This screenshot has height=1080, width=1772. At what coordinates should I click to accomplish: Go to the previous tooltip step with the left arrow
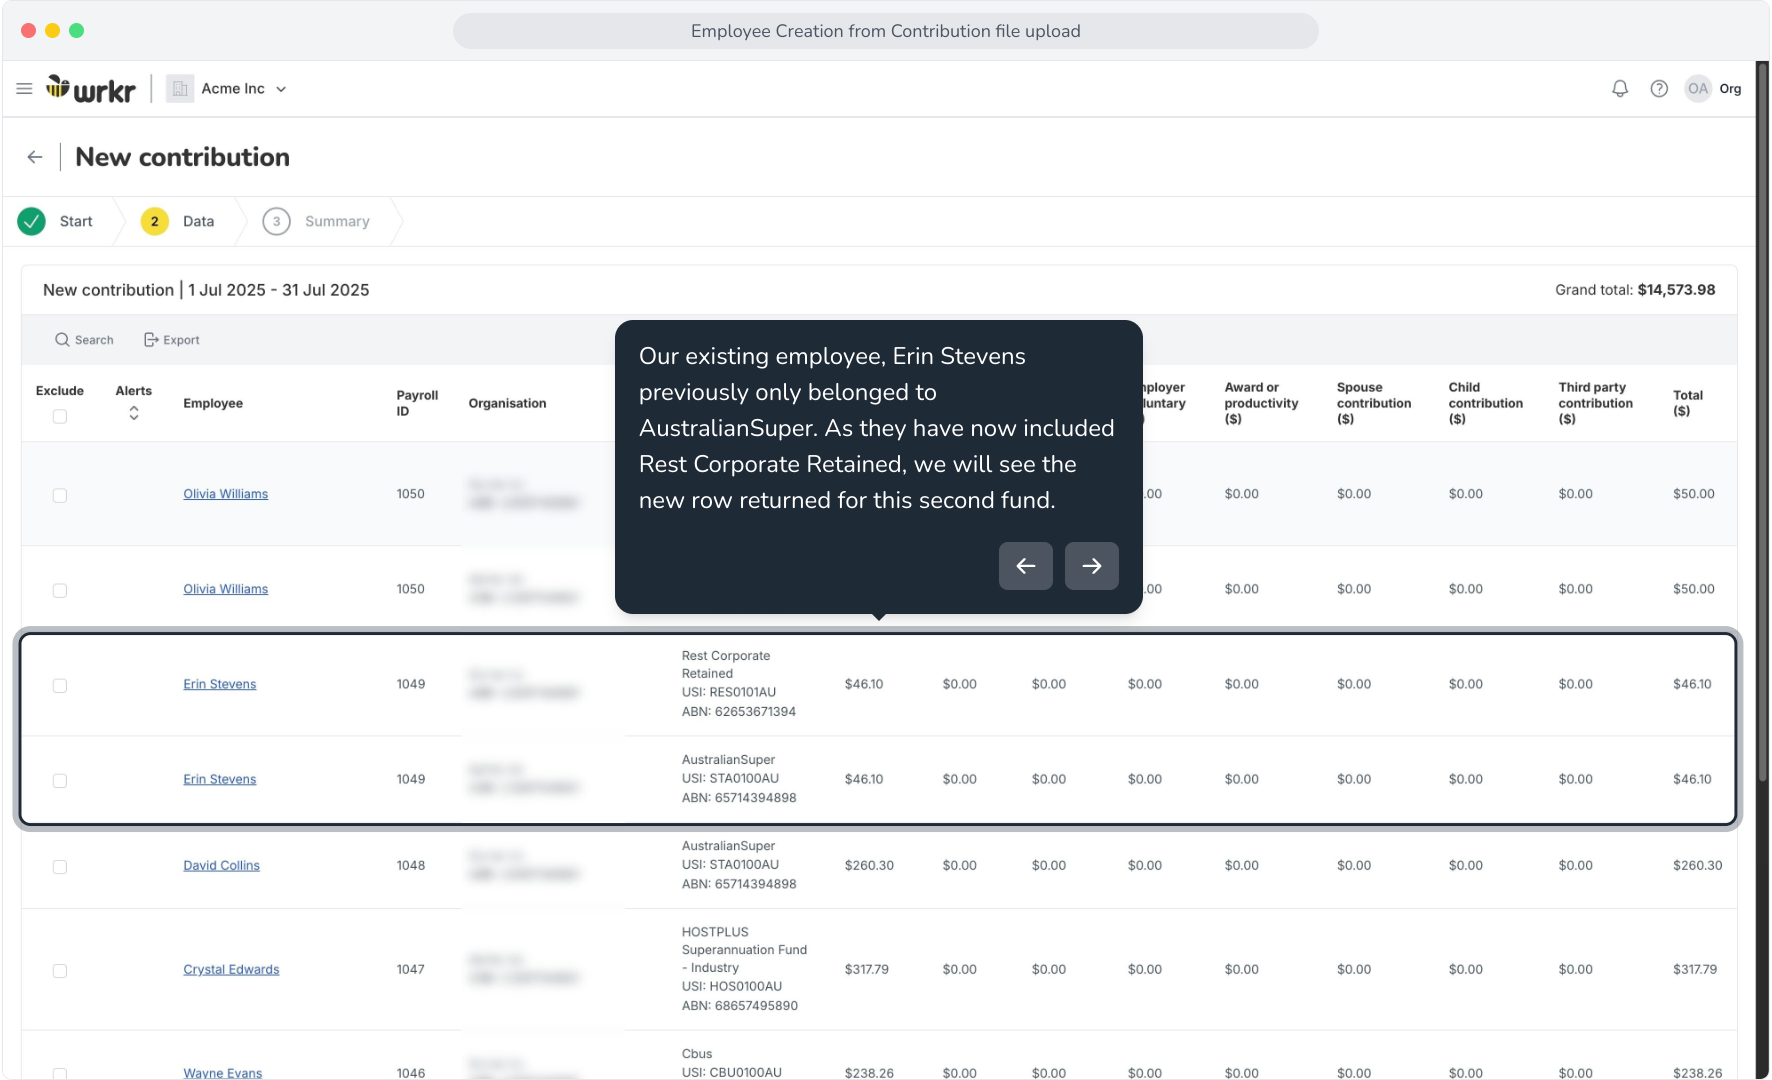pos(1026,566)
